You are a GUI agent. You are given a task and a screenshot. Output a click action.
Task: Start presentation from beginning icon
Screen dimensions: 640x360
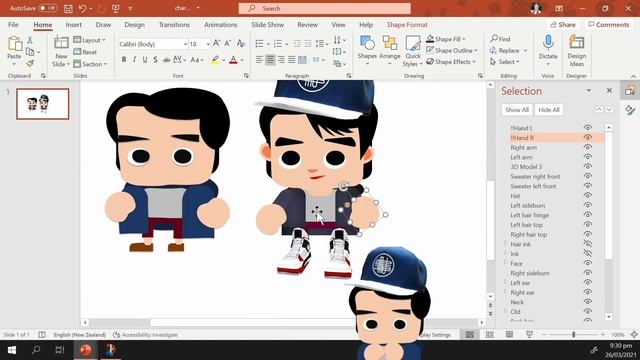[116, 8]
